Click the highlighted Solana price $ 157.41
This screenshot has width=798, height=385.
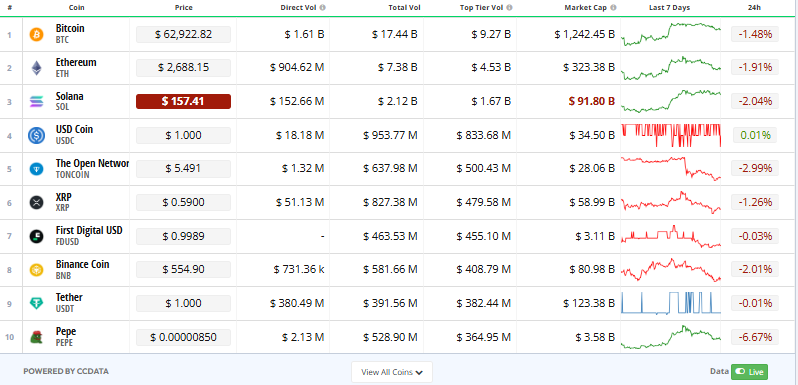click(x=183, y=101)
